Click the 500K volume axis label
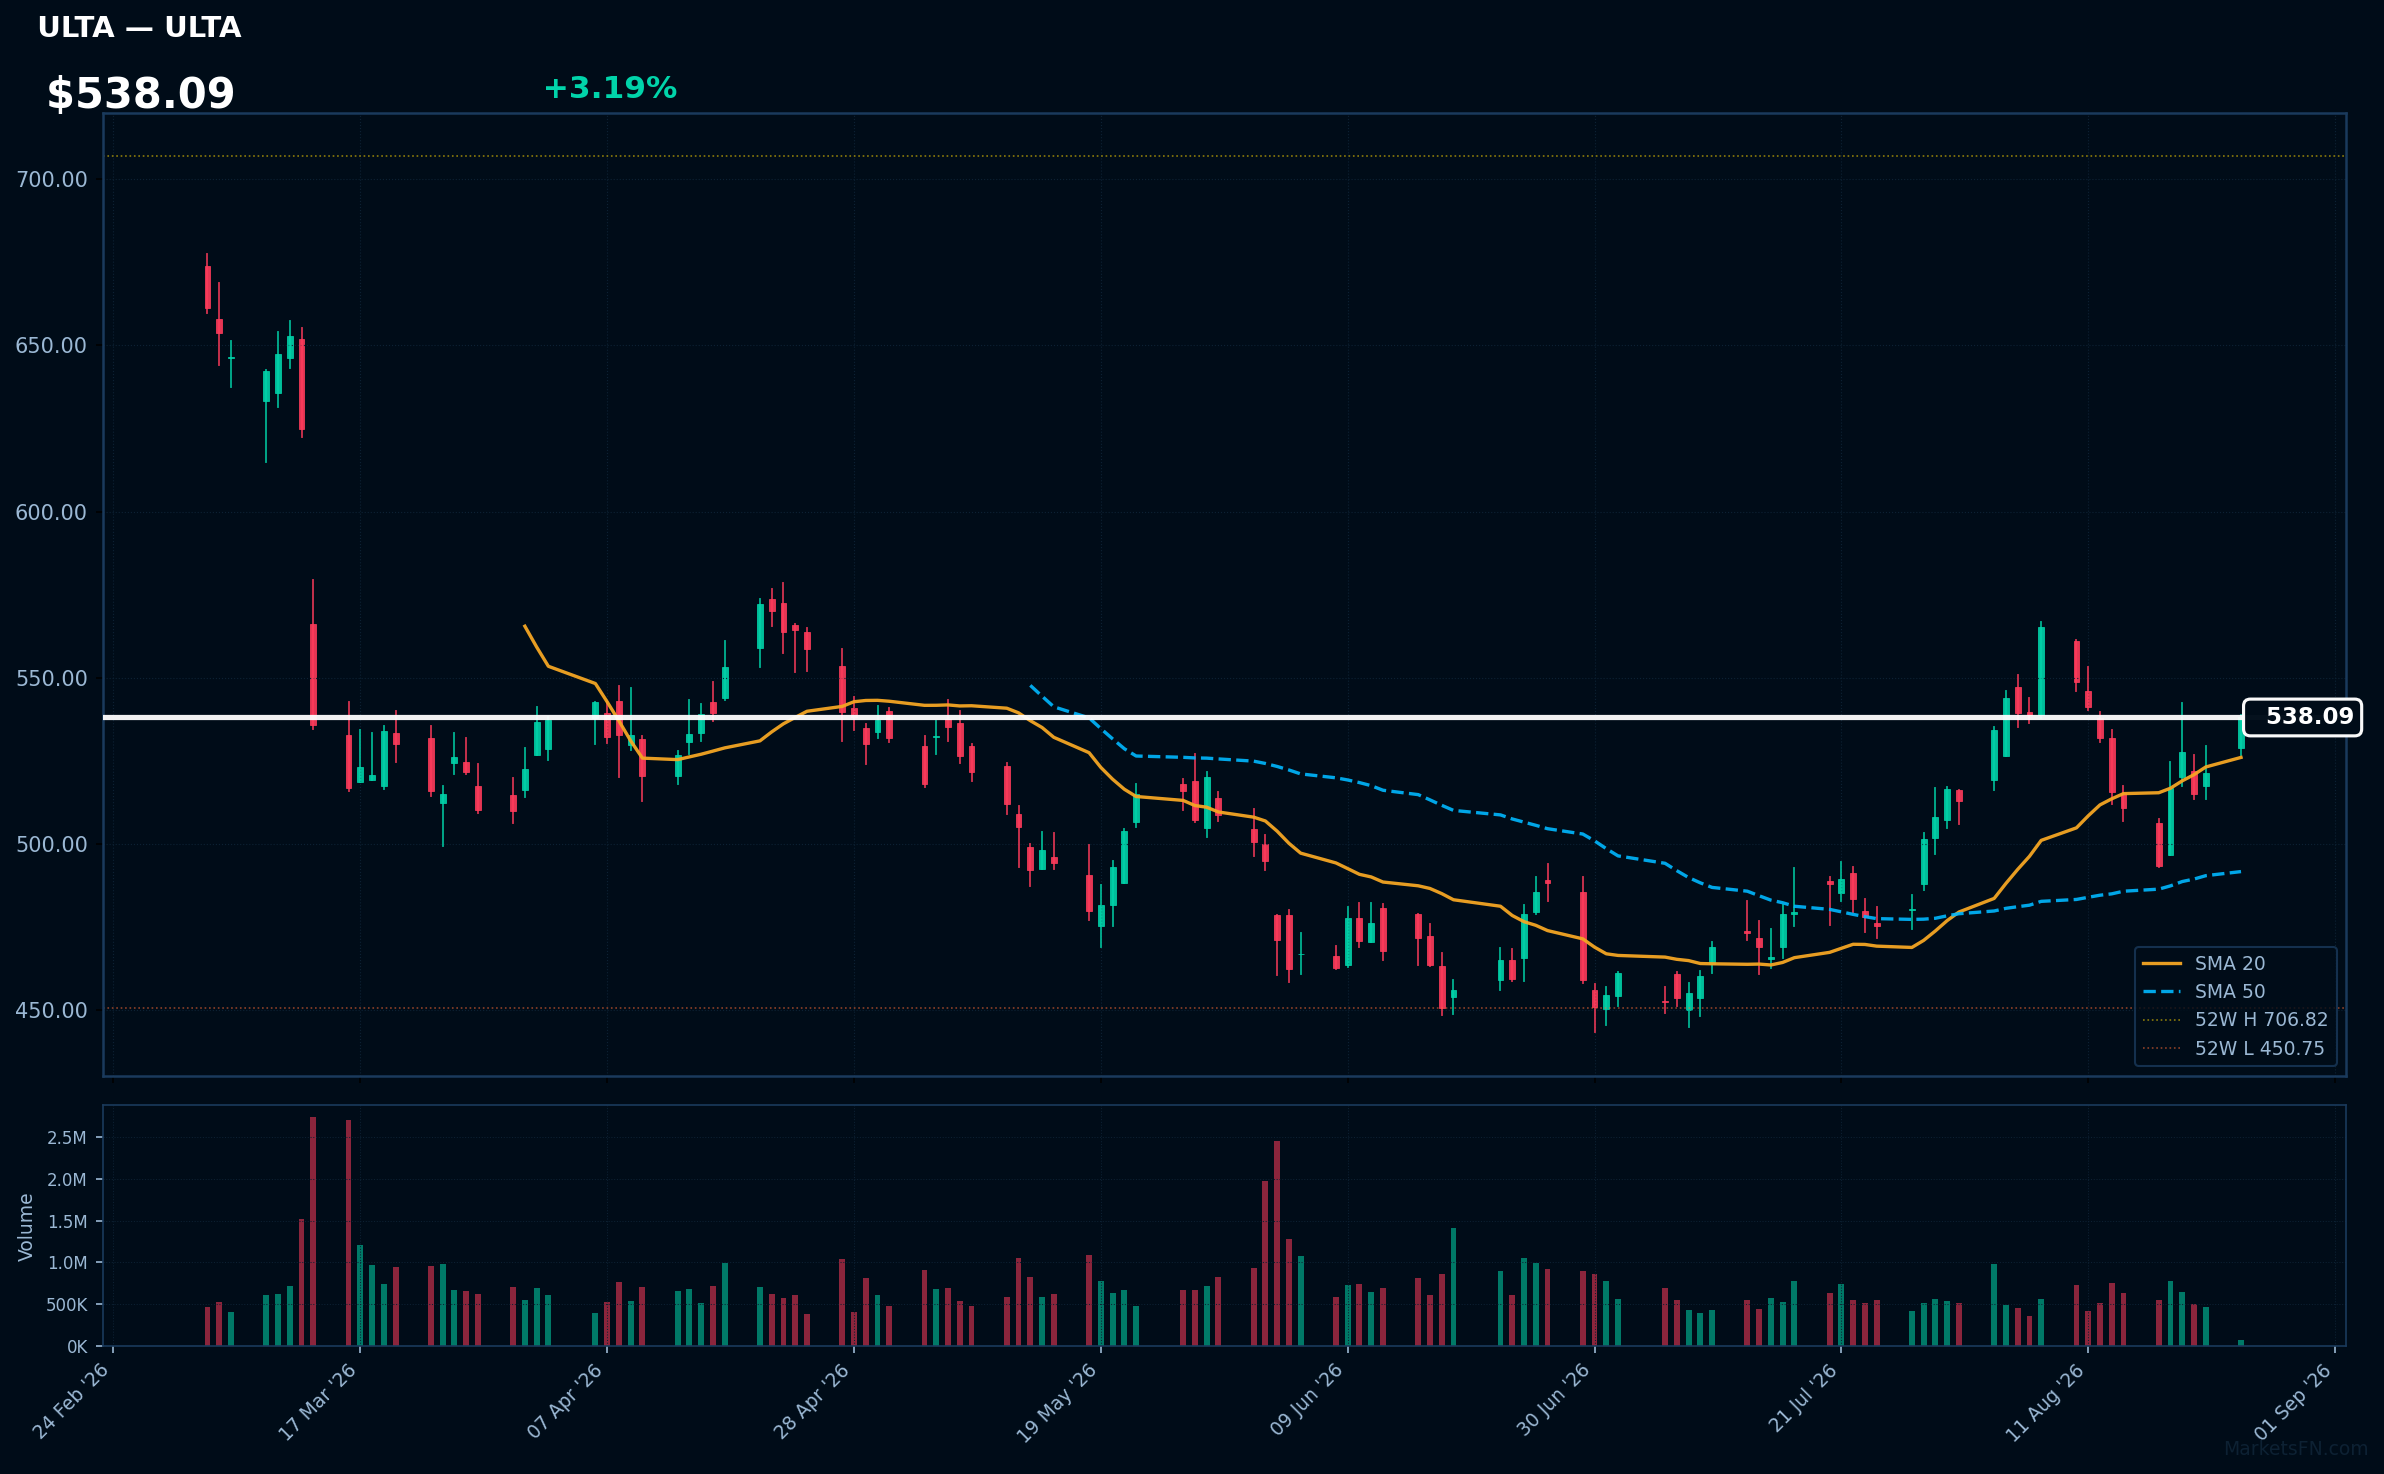This screenshot has height=1474, width=2384. [x=67, y=1305]
